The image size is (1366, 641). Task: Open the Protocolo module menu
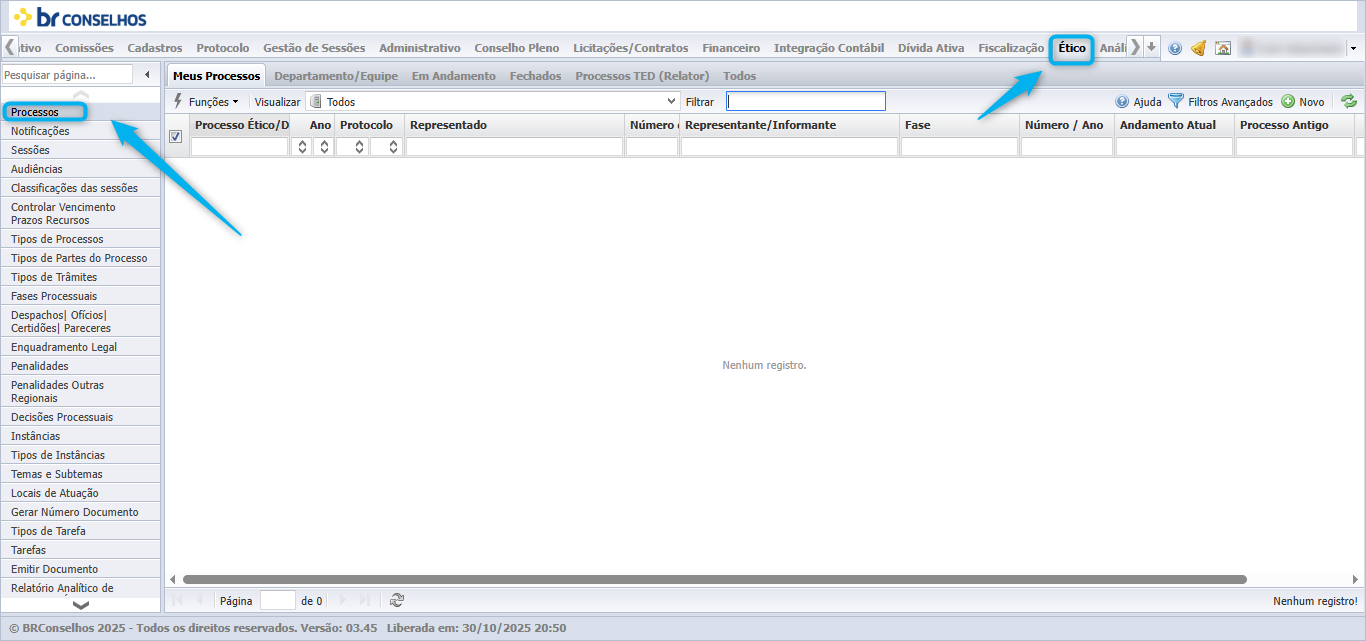tap(223, 48)
